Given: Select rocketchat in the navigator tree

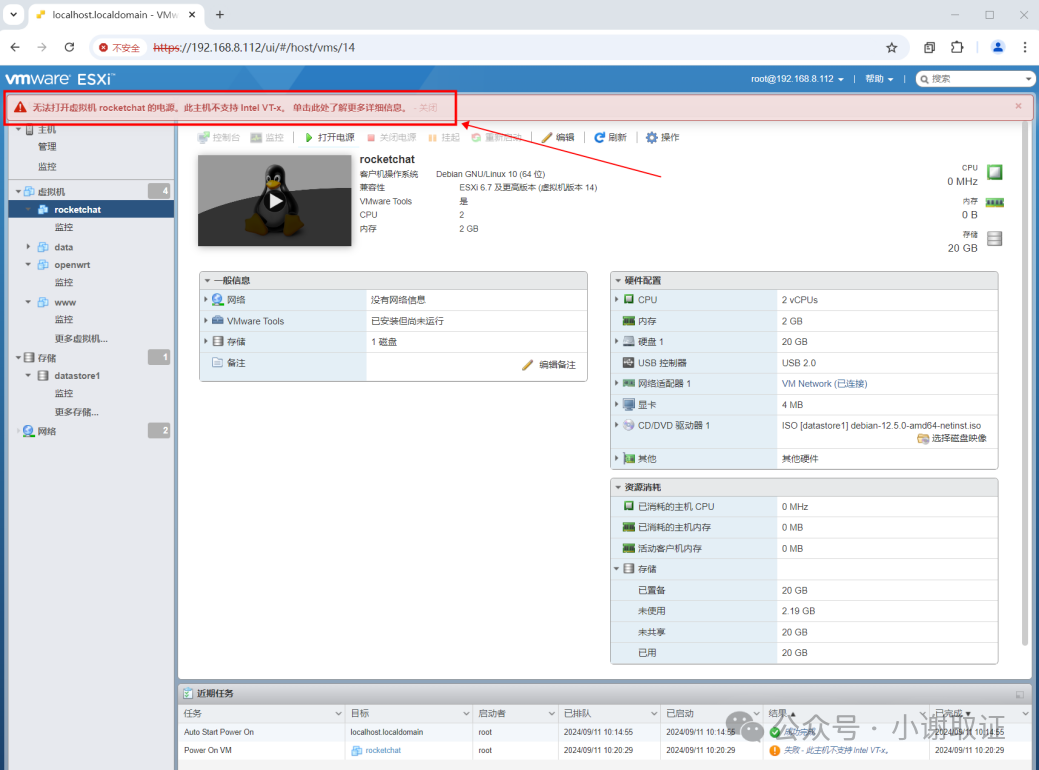Looking at the screenshot, I should (78, 209).
